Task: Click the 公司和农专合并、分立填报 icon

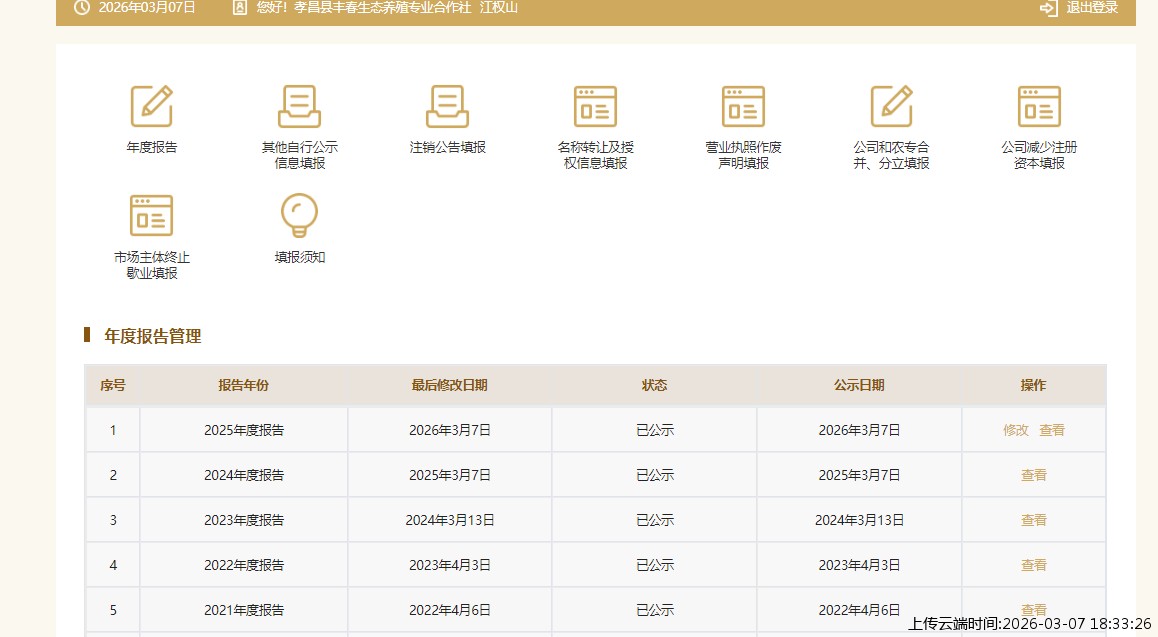Action: coord(891,106)
